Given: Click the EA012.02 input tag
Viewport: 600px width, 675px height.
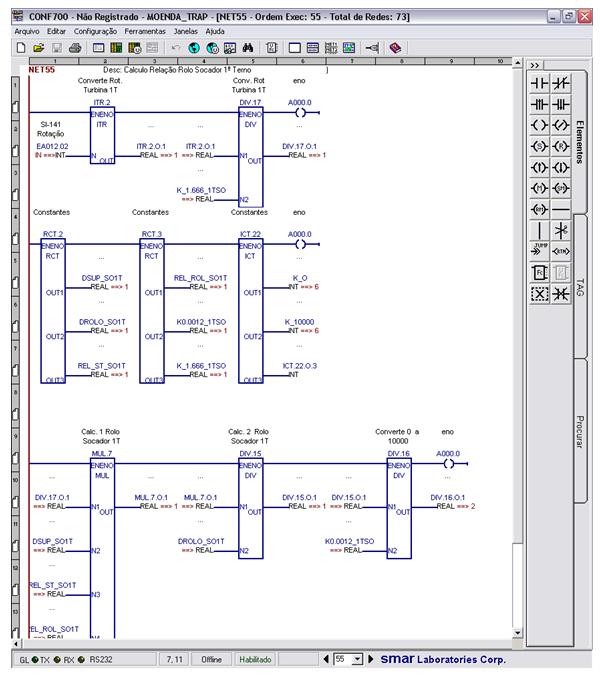Looking at the screenshot, I should 52,146.
